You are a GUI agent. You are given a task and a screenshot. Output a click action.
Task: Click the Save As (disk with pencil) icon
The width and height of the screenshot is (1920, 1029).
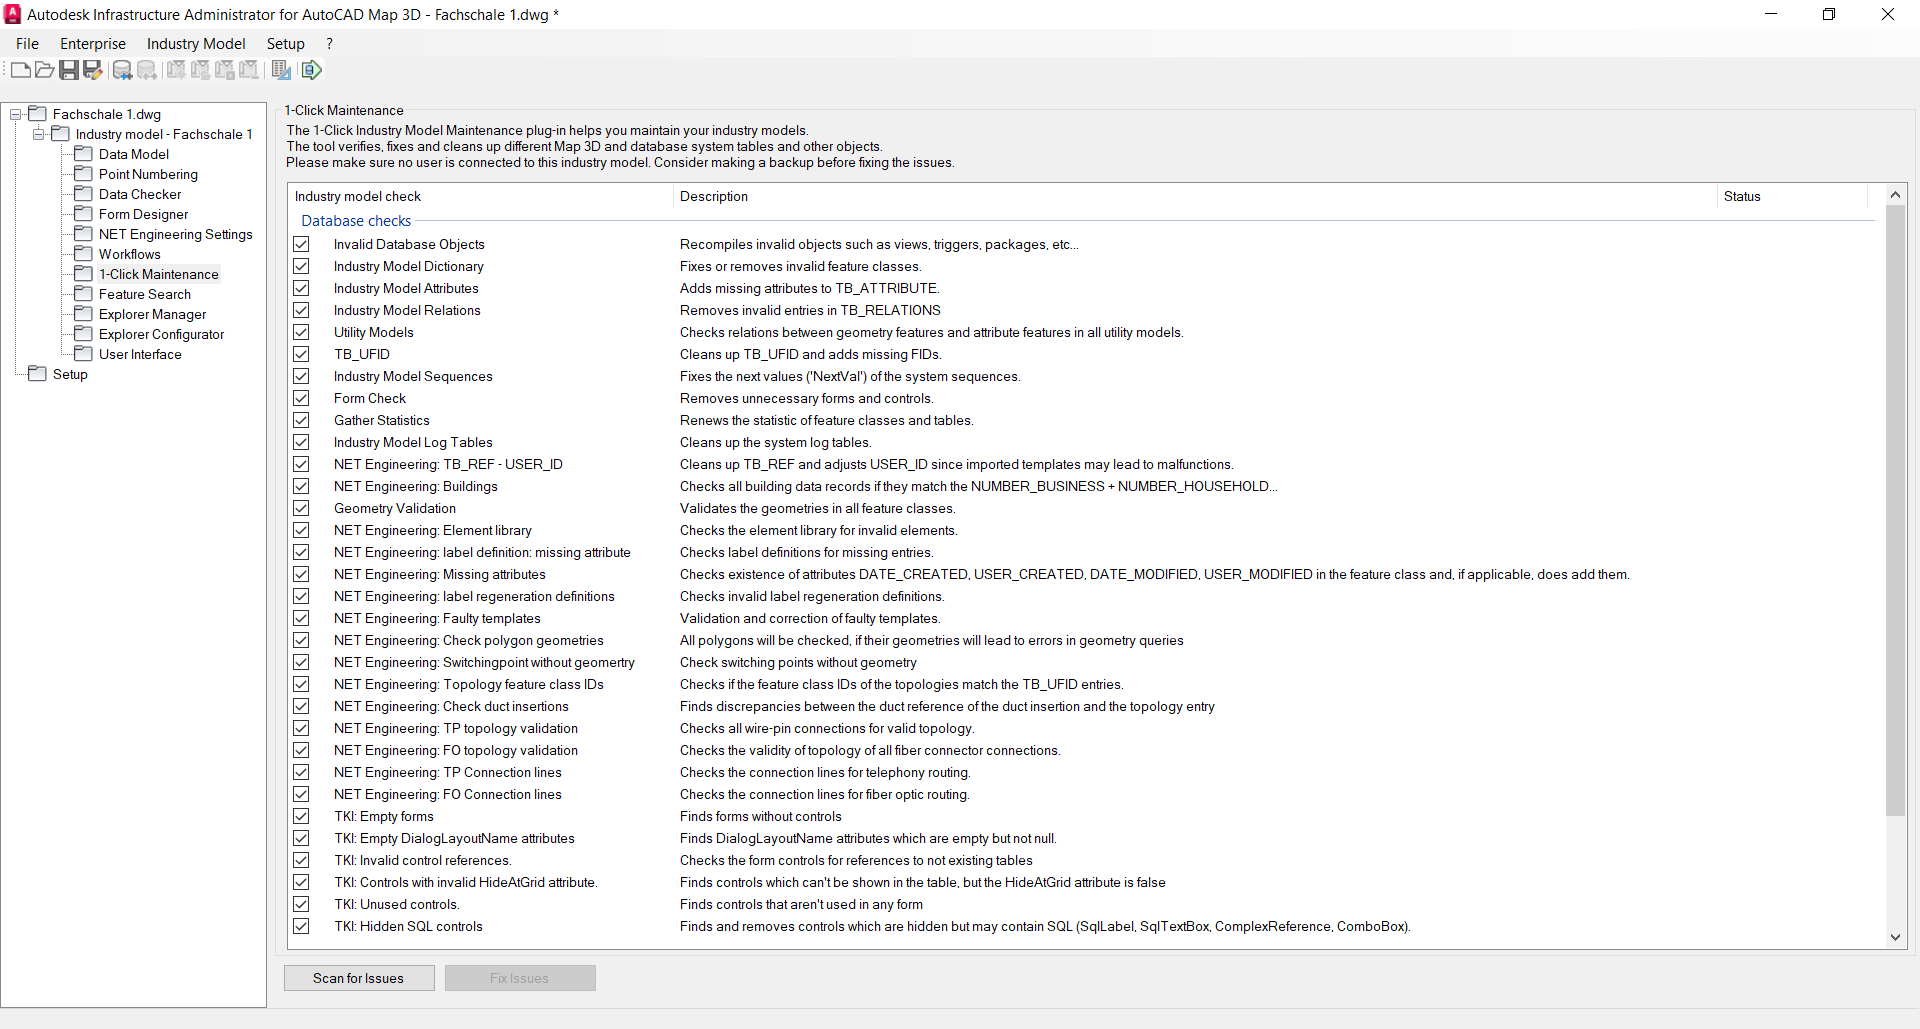click(93, 70)
